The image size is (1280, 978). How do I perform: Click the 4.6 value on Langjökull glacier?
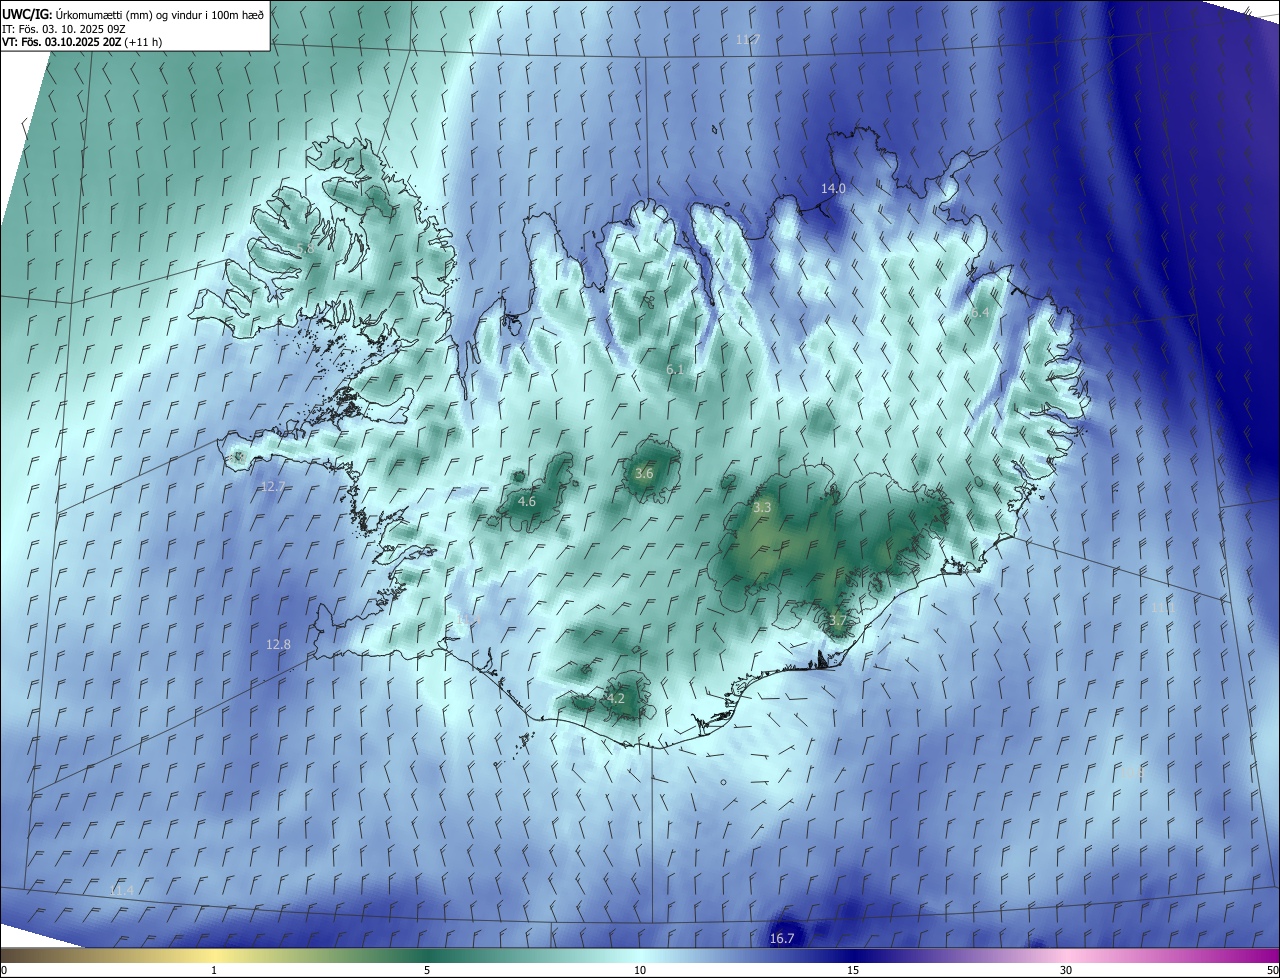[x=527, y=501]
